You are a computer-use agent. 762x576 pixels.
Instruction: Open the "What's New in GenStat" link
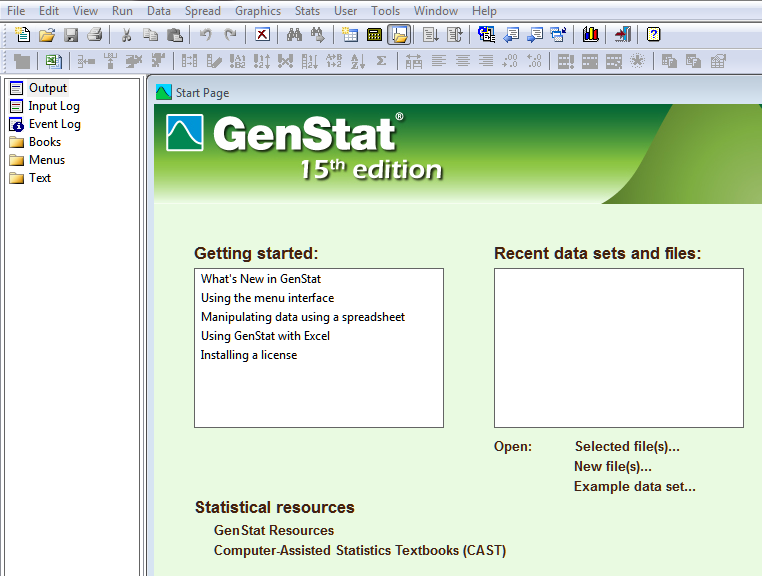pos(260,279)
